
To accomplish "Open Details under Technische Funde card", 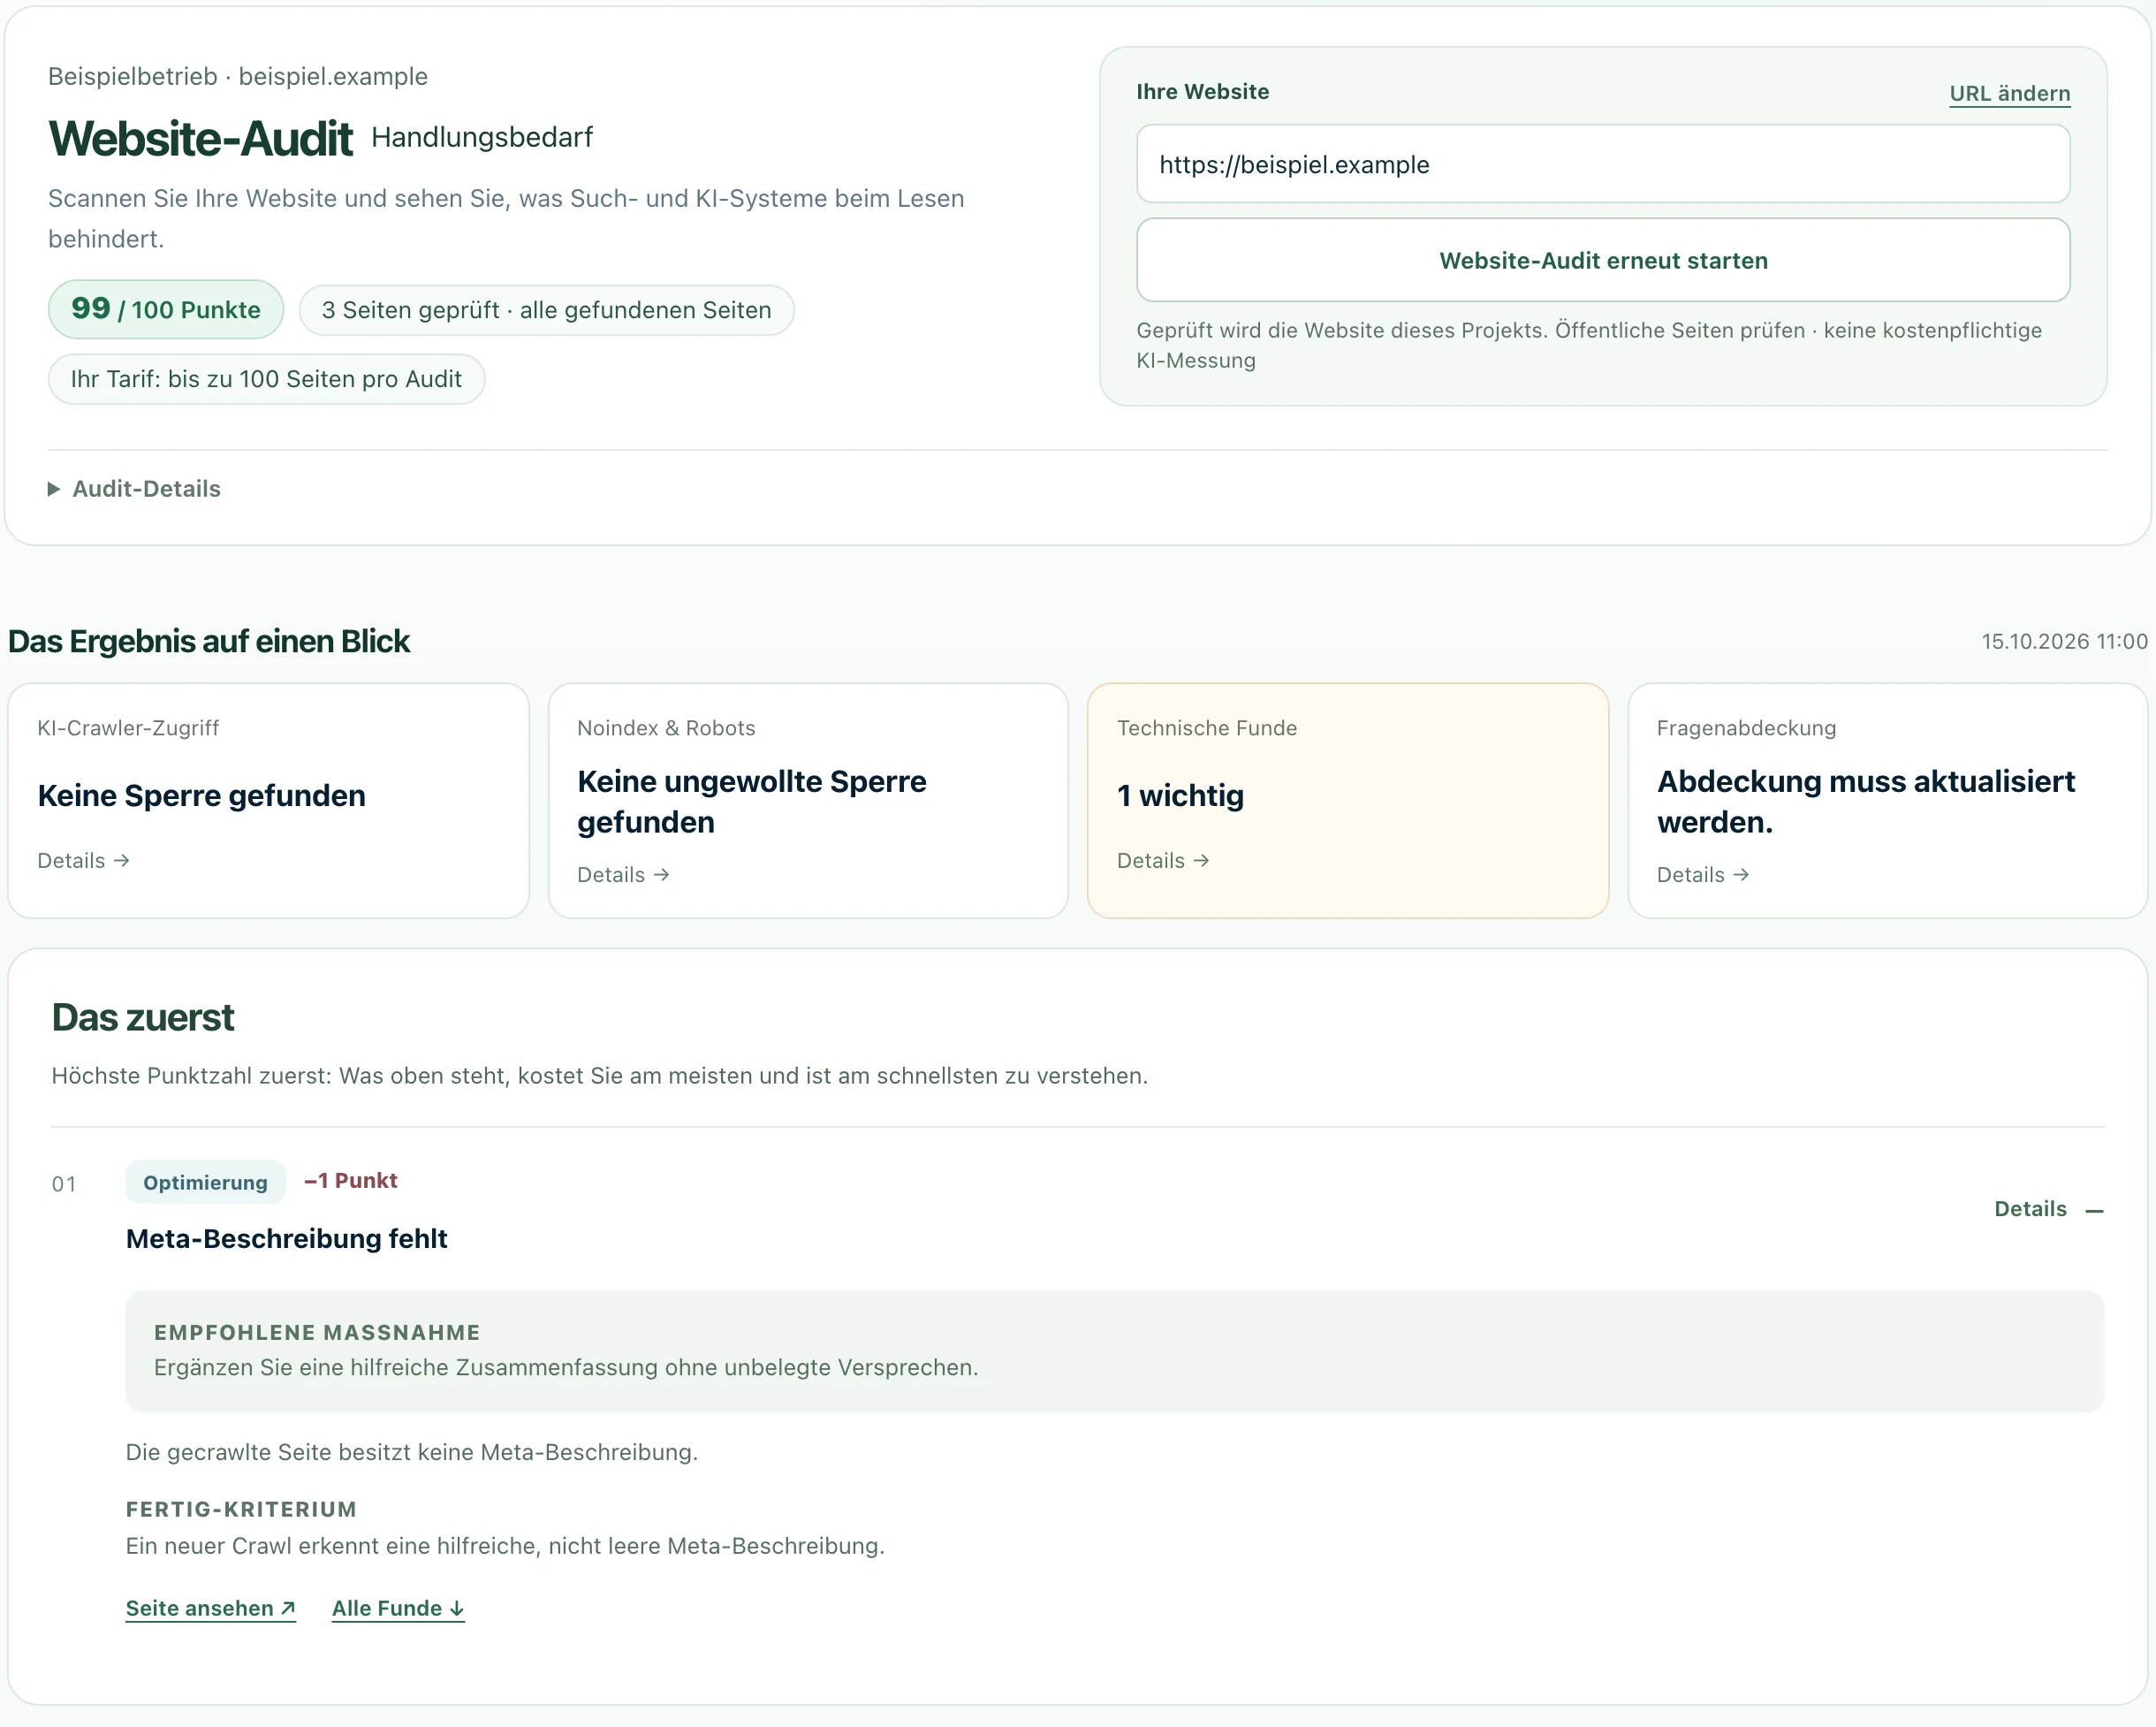I will 1163,861.
